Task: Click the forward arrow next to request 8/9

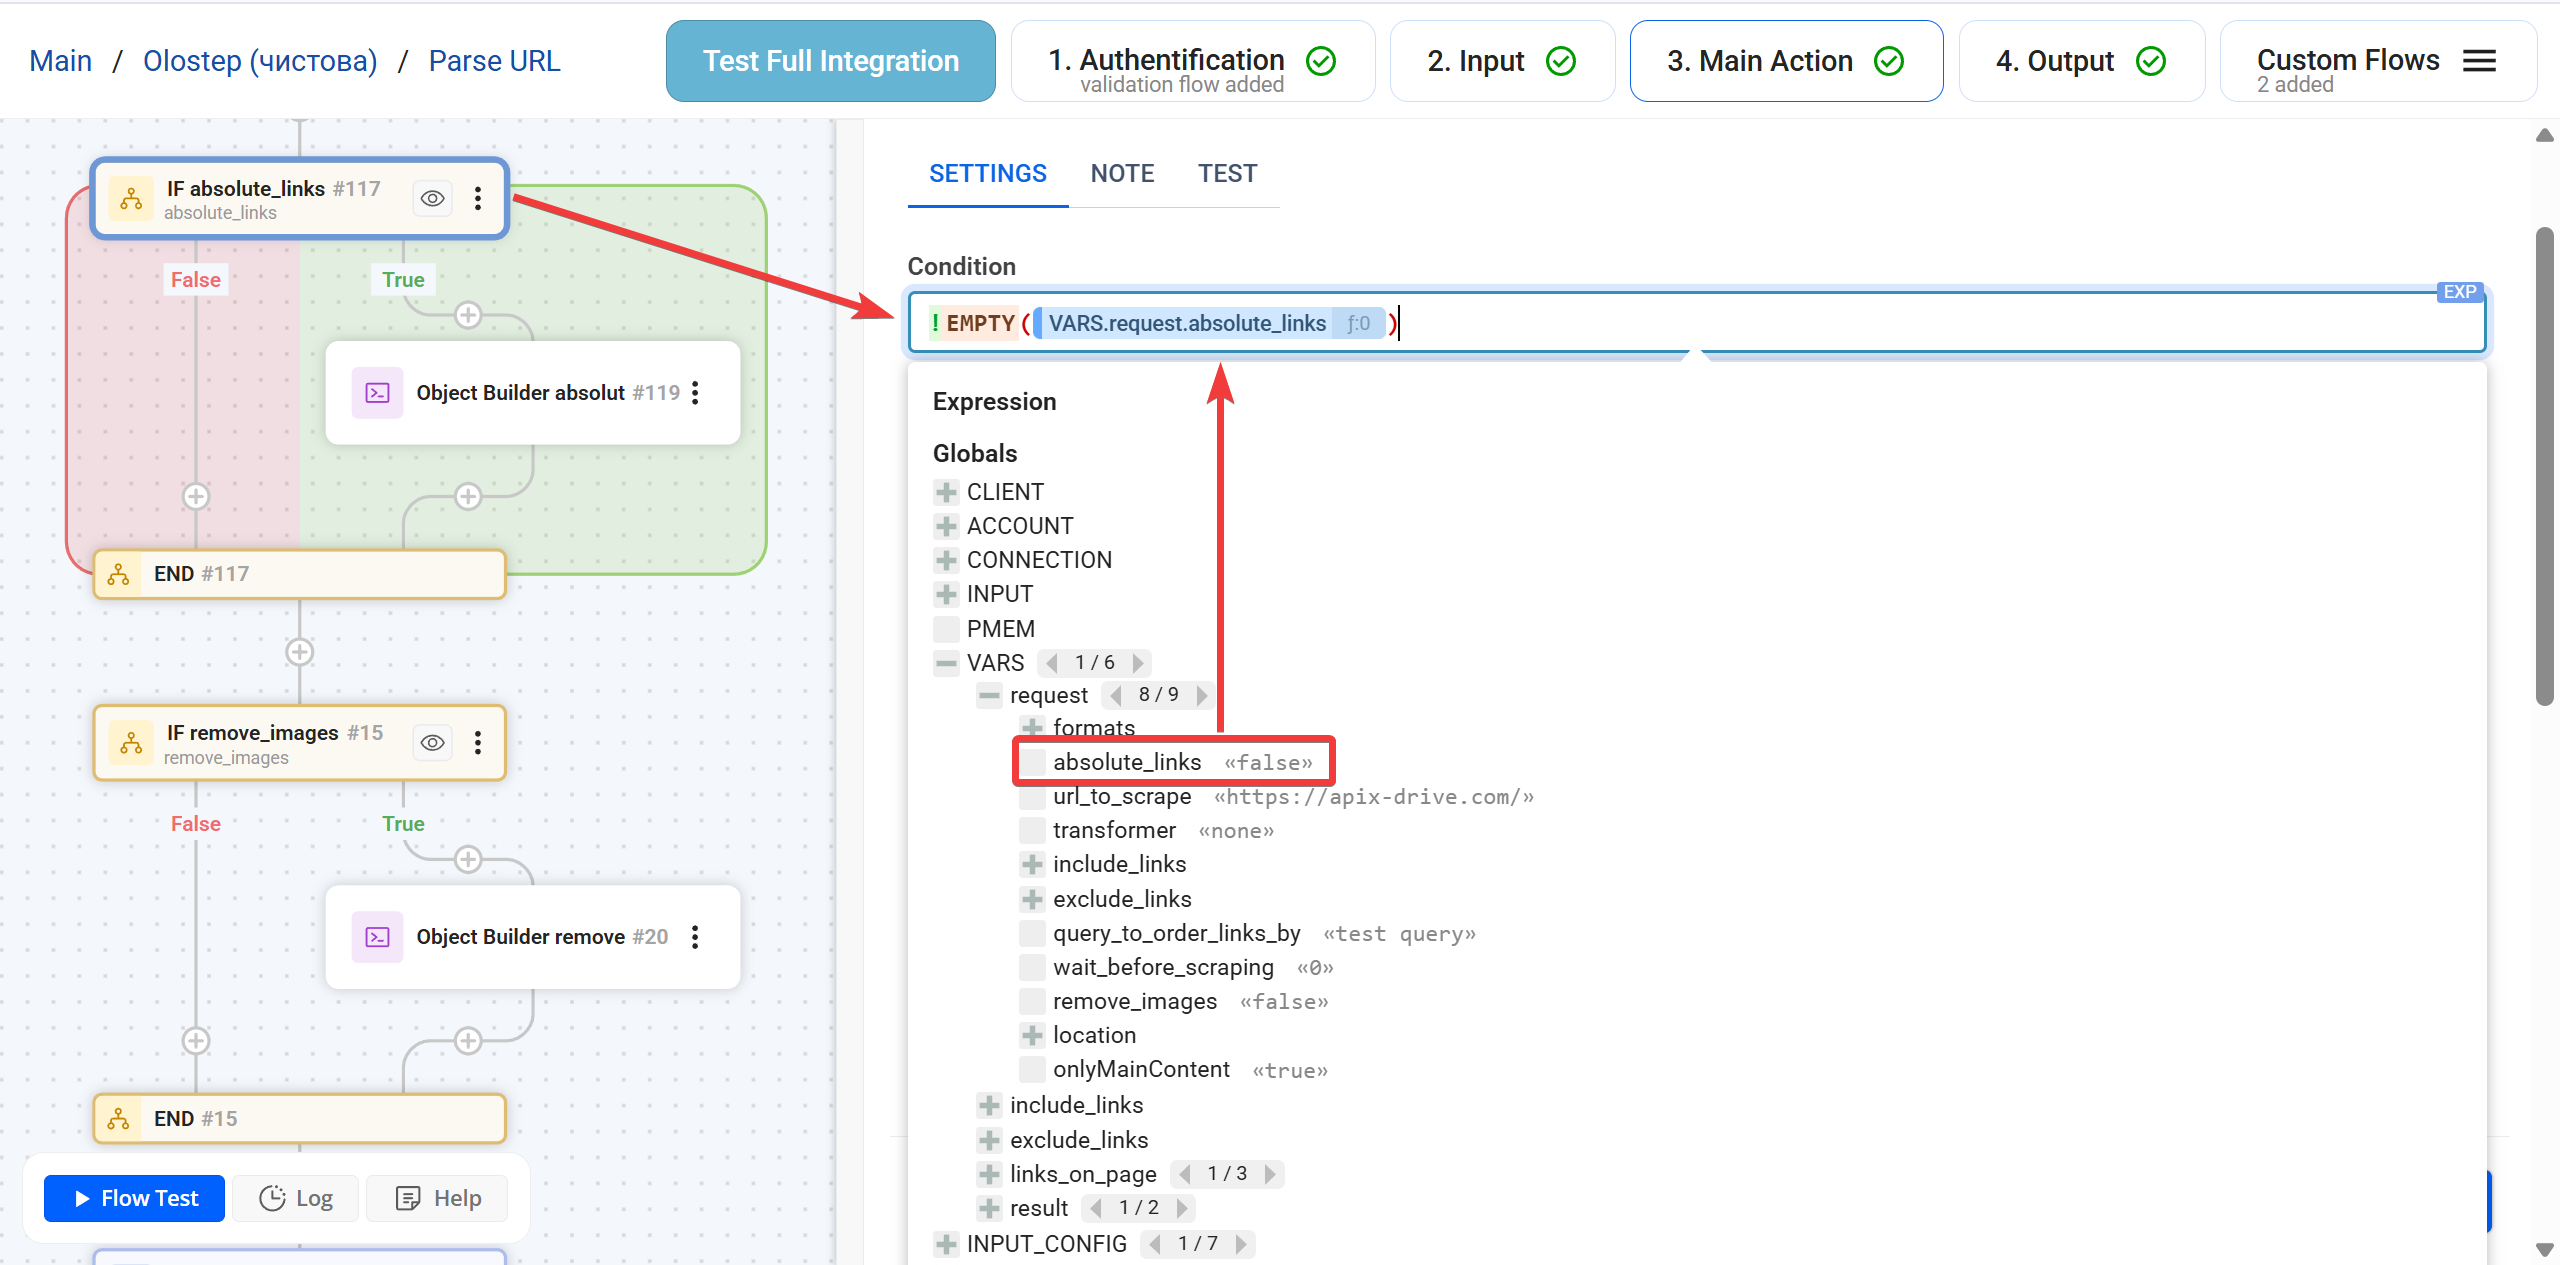Action: (1200, 695)
